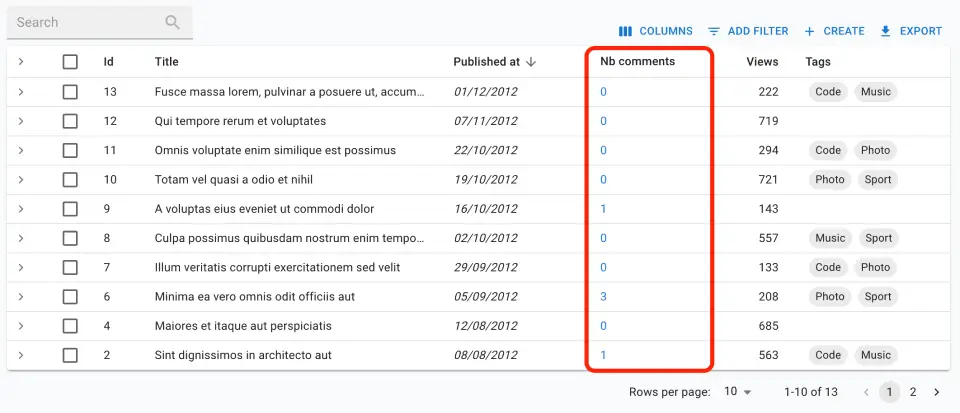Click the Published at sort arrow
Screen dimensions: 960x413
(x=531, y=62)
